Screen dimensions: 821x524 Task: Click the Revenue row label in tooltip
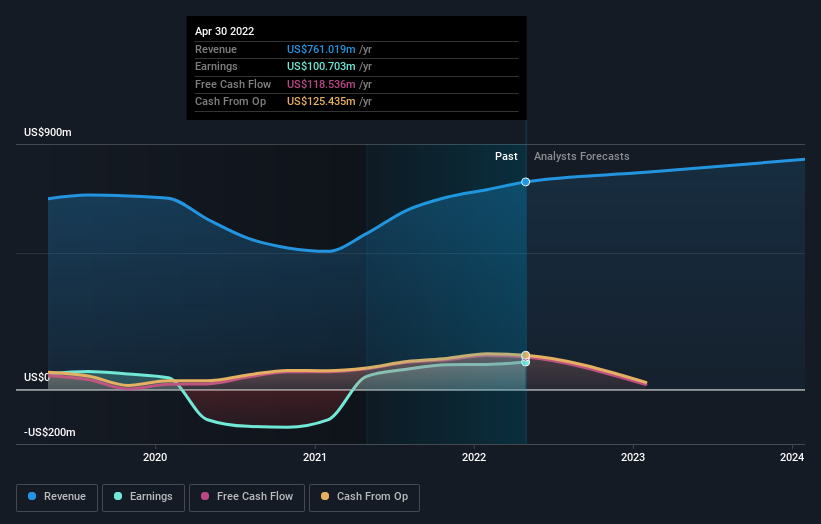216,49
